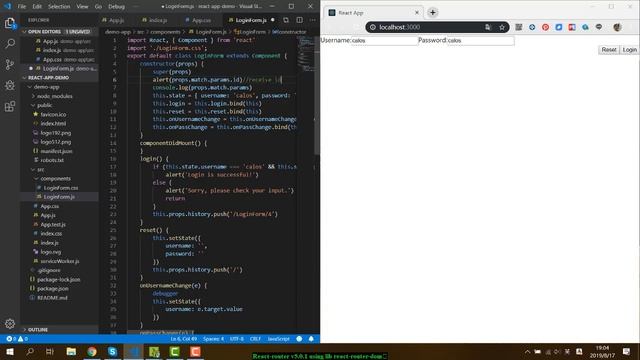Click the site information icon beside localhost
640x360 pixels.
(373, 27)
